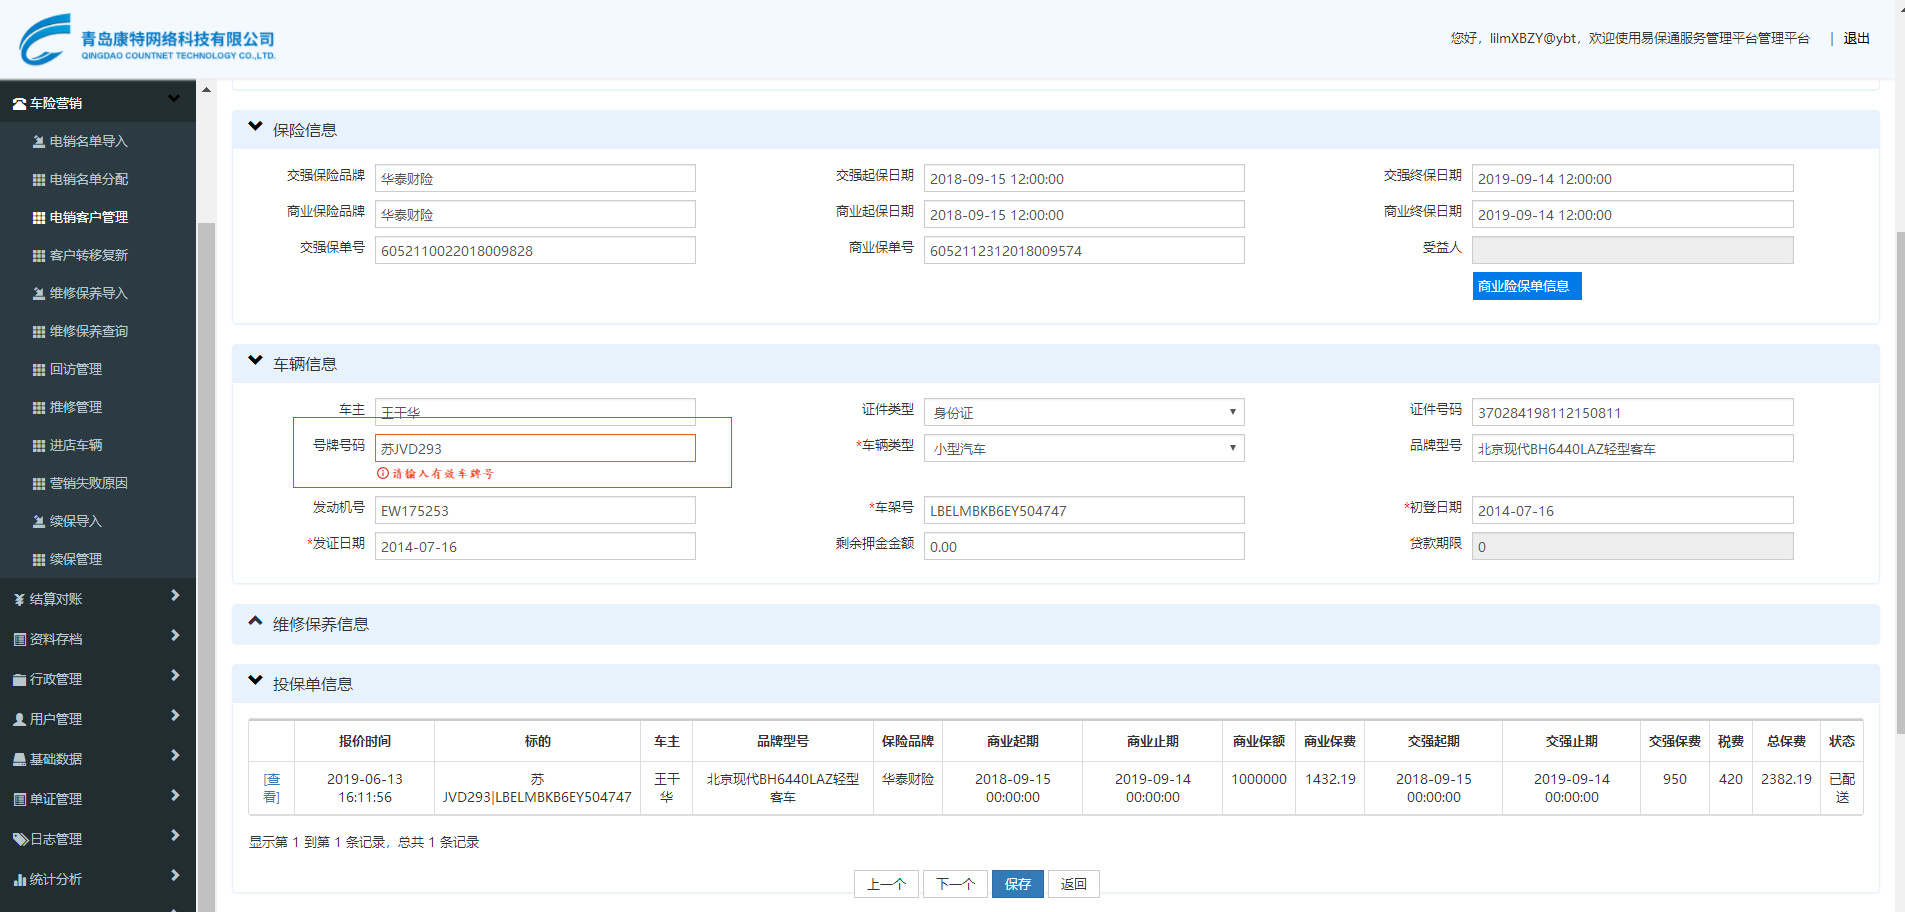The height and width of the screenshot is (912, 1905).
Task: Click the 商业险保单信息 button
Action: click(1527, 286)
